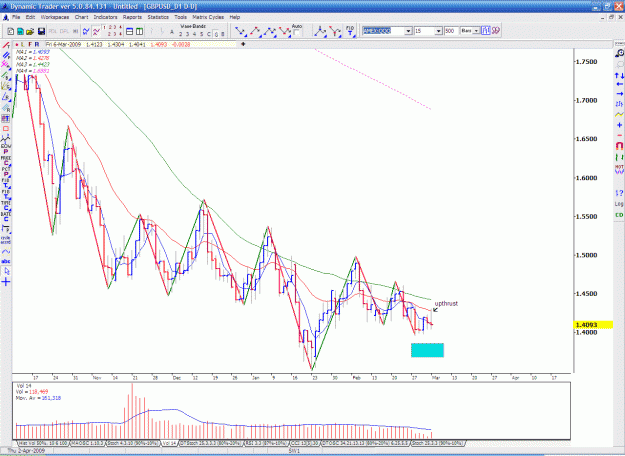
Task: Open the File menu
Action: [16, 17]
